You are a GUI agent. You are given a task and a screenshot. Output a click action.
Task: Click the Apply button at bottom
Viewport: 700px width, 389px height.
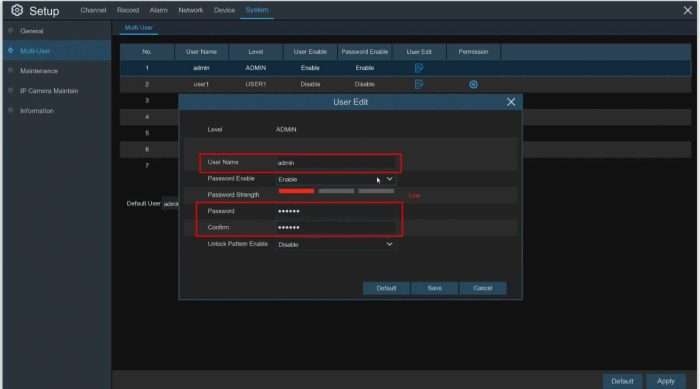click(x=665, y=381)
